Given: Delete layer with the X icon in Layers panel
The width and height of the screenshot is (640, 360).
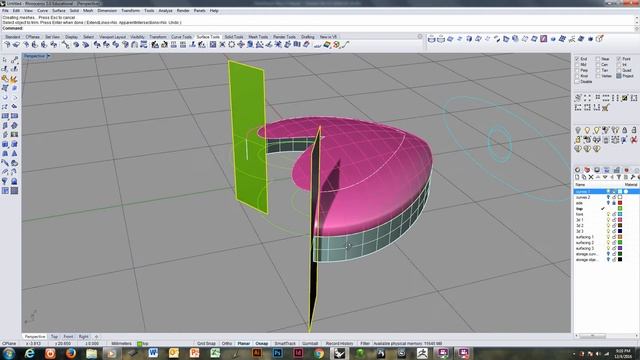Looking at the screenshot, I should coord(591,177).
